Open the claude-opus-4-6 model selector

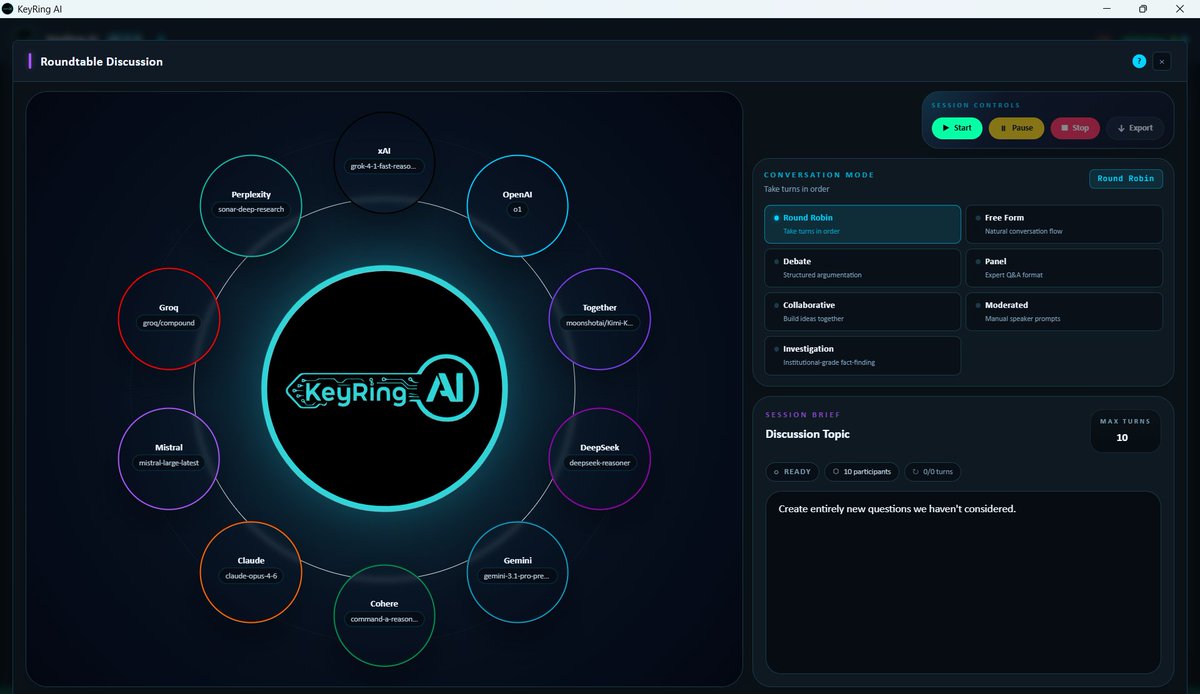251,576
